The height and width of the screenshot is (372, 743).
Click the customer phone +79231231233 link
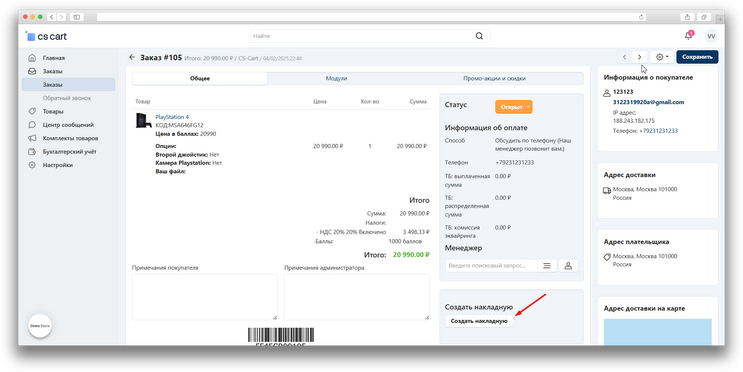pyautogui.click(x=658, y=131)
